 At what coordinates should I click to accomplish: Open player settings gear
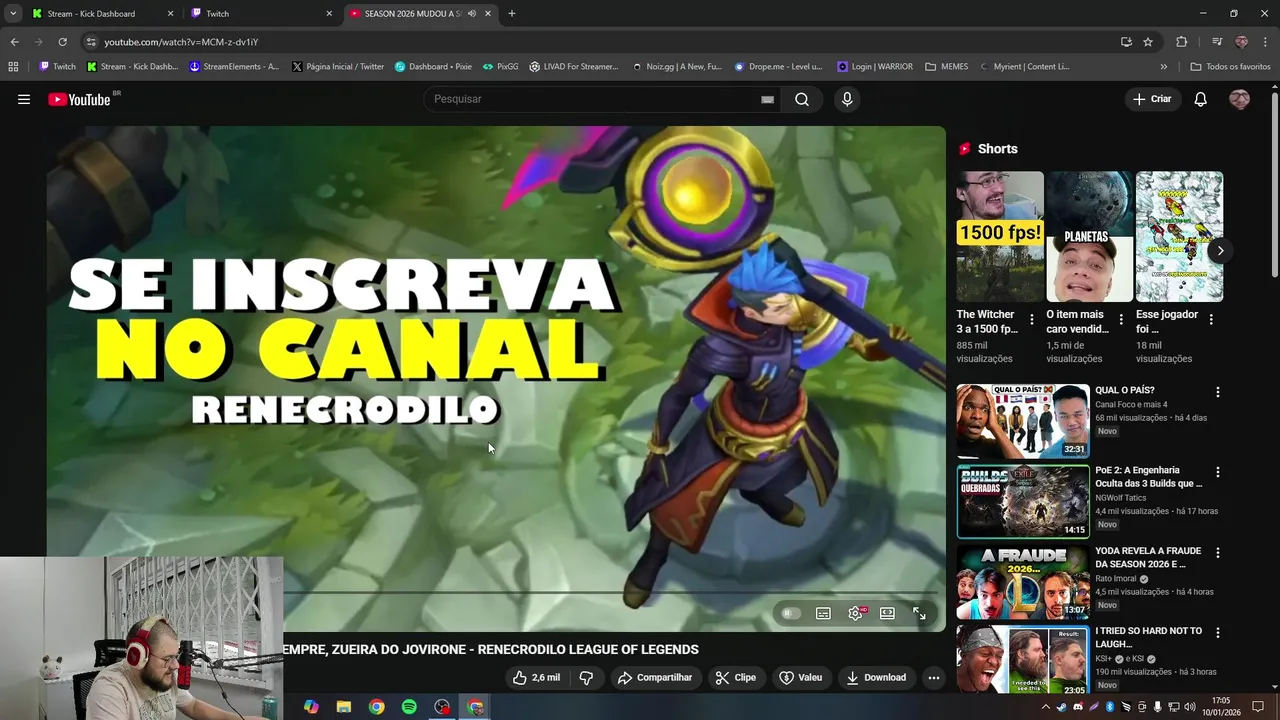[855, 613]
